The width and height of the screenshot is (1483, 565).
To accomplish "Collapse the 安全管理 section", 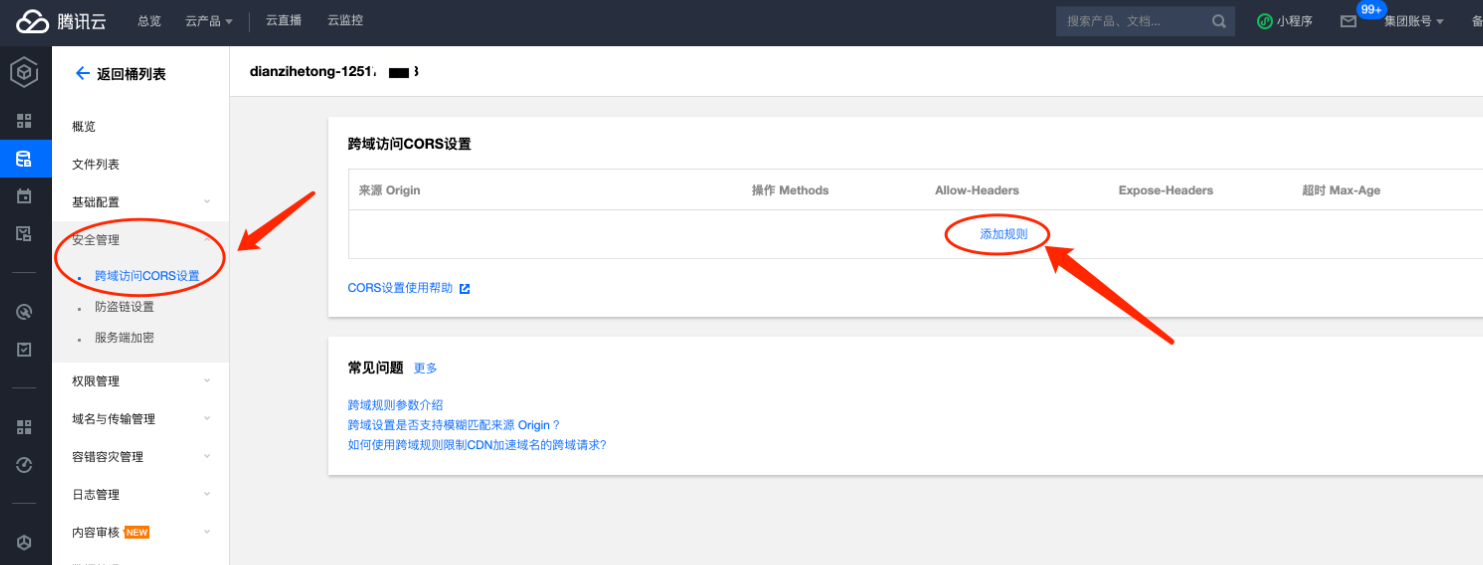I will point(140,240).
